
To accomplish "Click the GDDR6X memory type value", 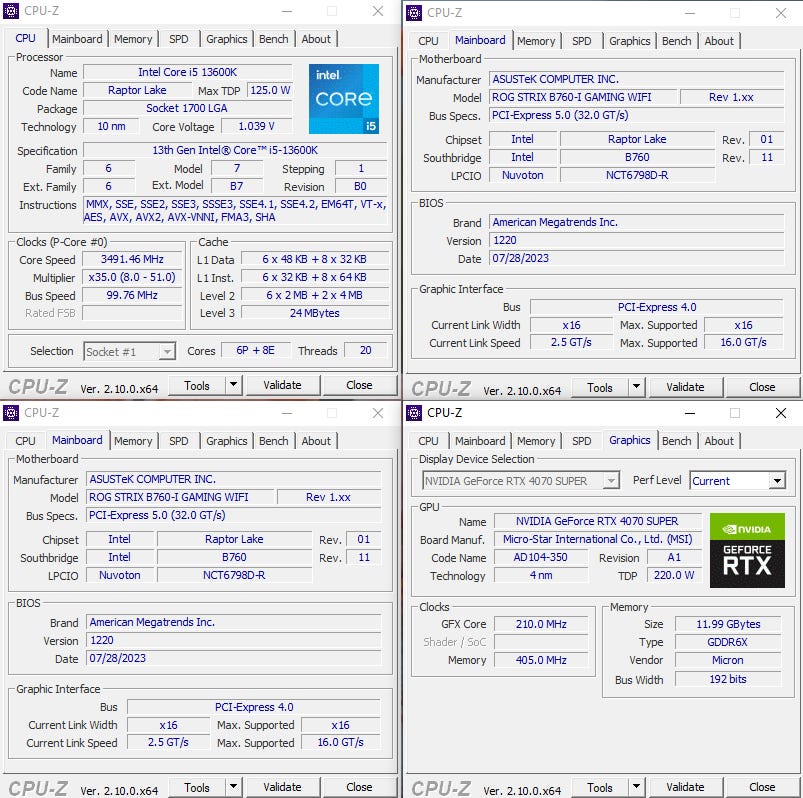I will click(728, 642).
